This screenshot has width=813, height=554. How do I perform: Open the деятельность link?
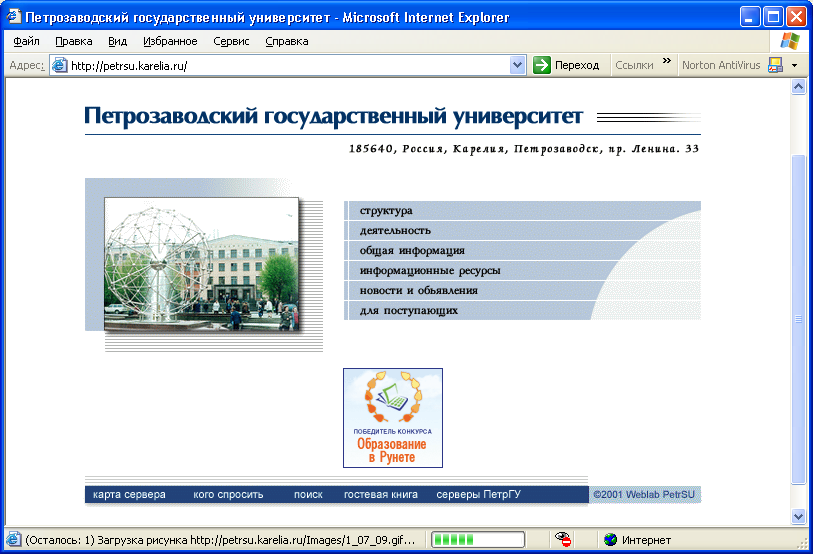click(x=395, y=230)
